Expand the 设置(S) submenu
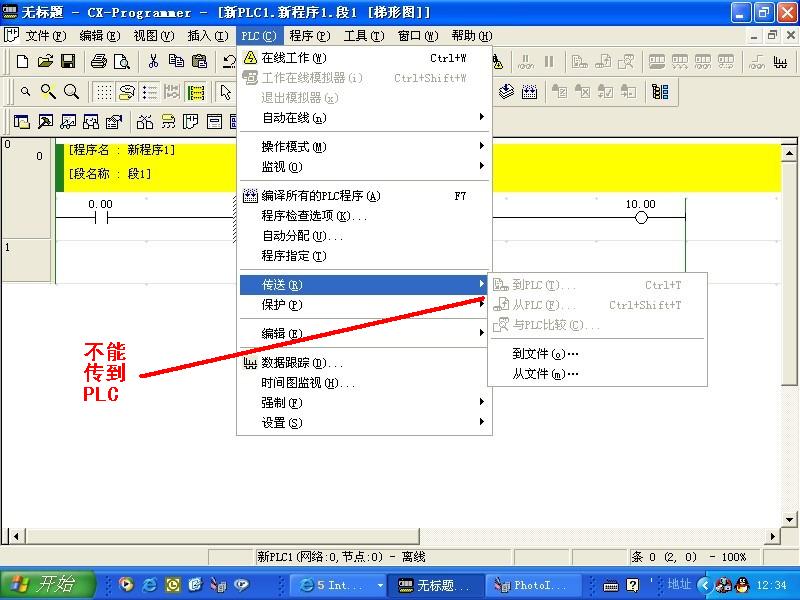The height and width of the screenshot is (600, 800). pyautogui.click(x=364, y=422)
